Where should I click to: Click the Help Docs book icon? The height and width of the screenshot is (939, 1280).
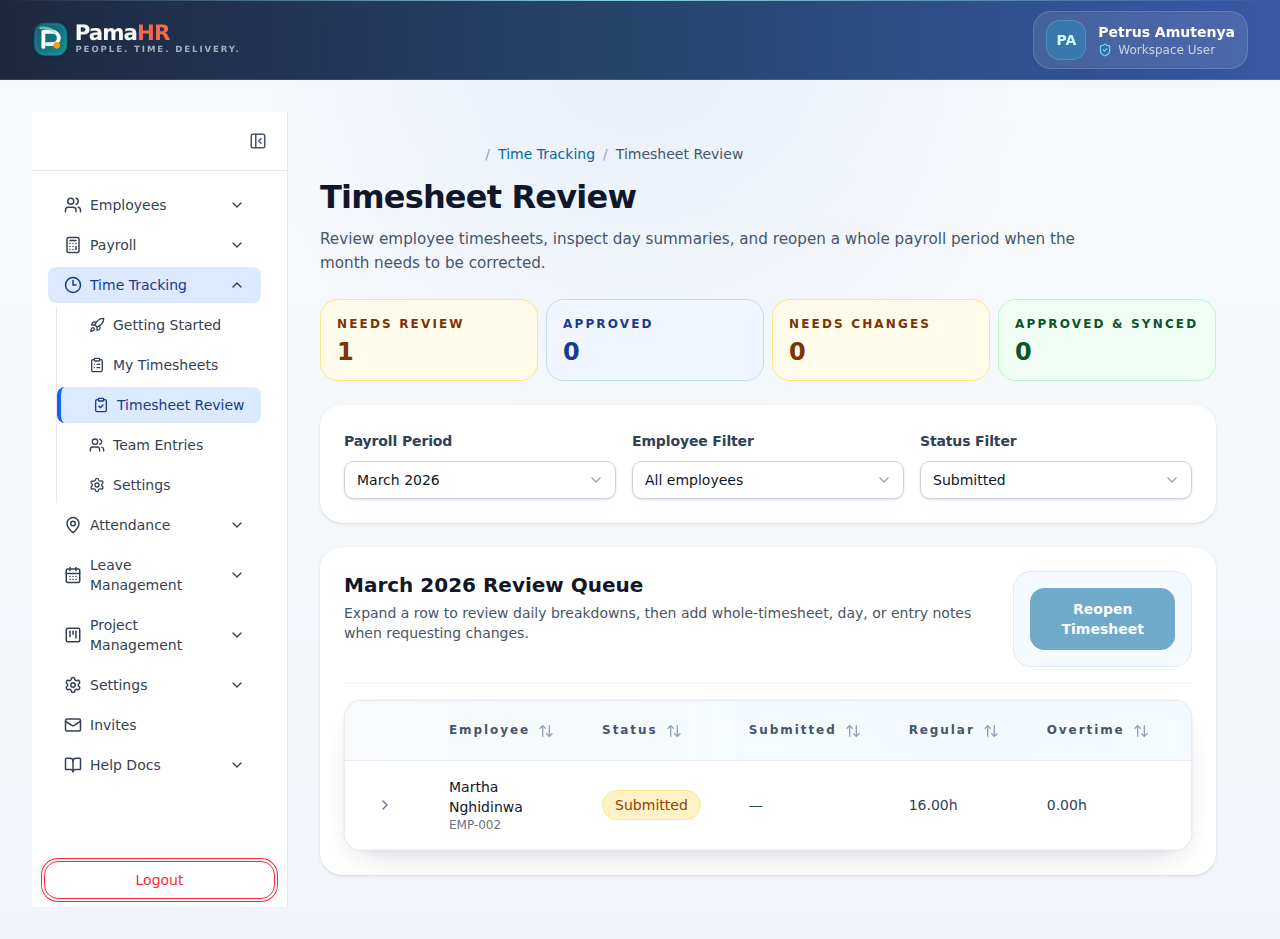(73, 765)
